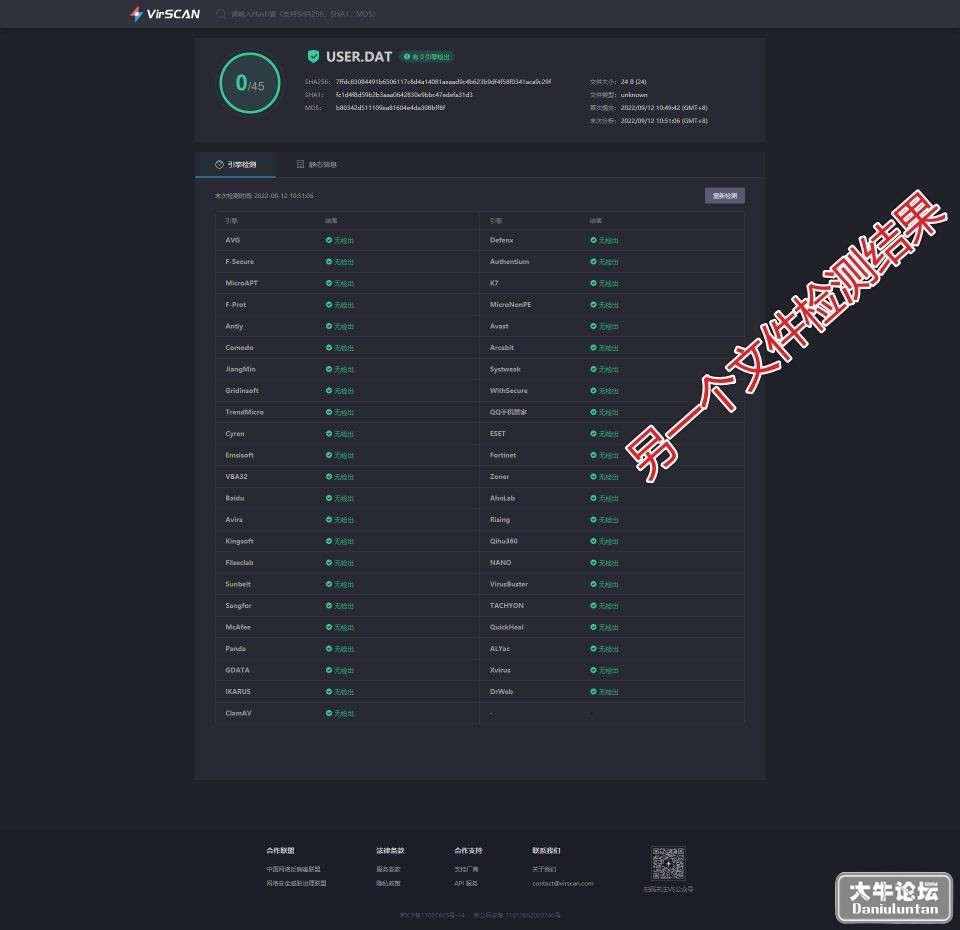
Task: Select the SHA1 hash value
Action: coord(404,95)
